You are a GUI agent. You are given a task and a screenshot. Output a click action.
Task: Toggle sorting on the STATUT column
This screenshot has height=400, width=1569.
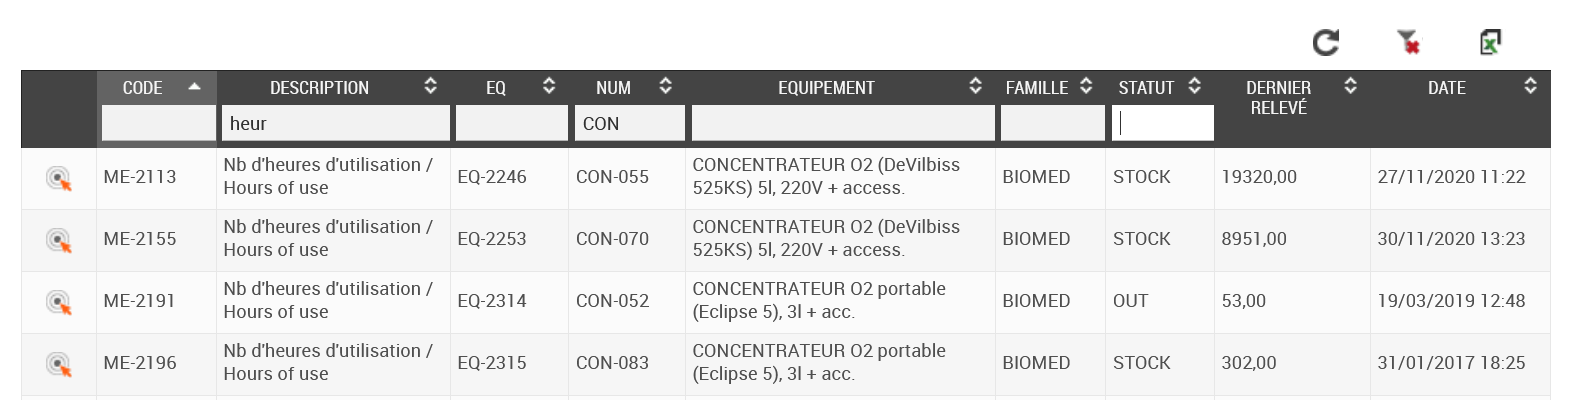(1194, 86)
